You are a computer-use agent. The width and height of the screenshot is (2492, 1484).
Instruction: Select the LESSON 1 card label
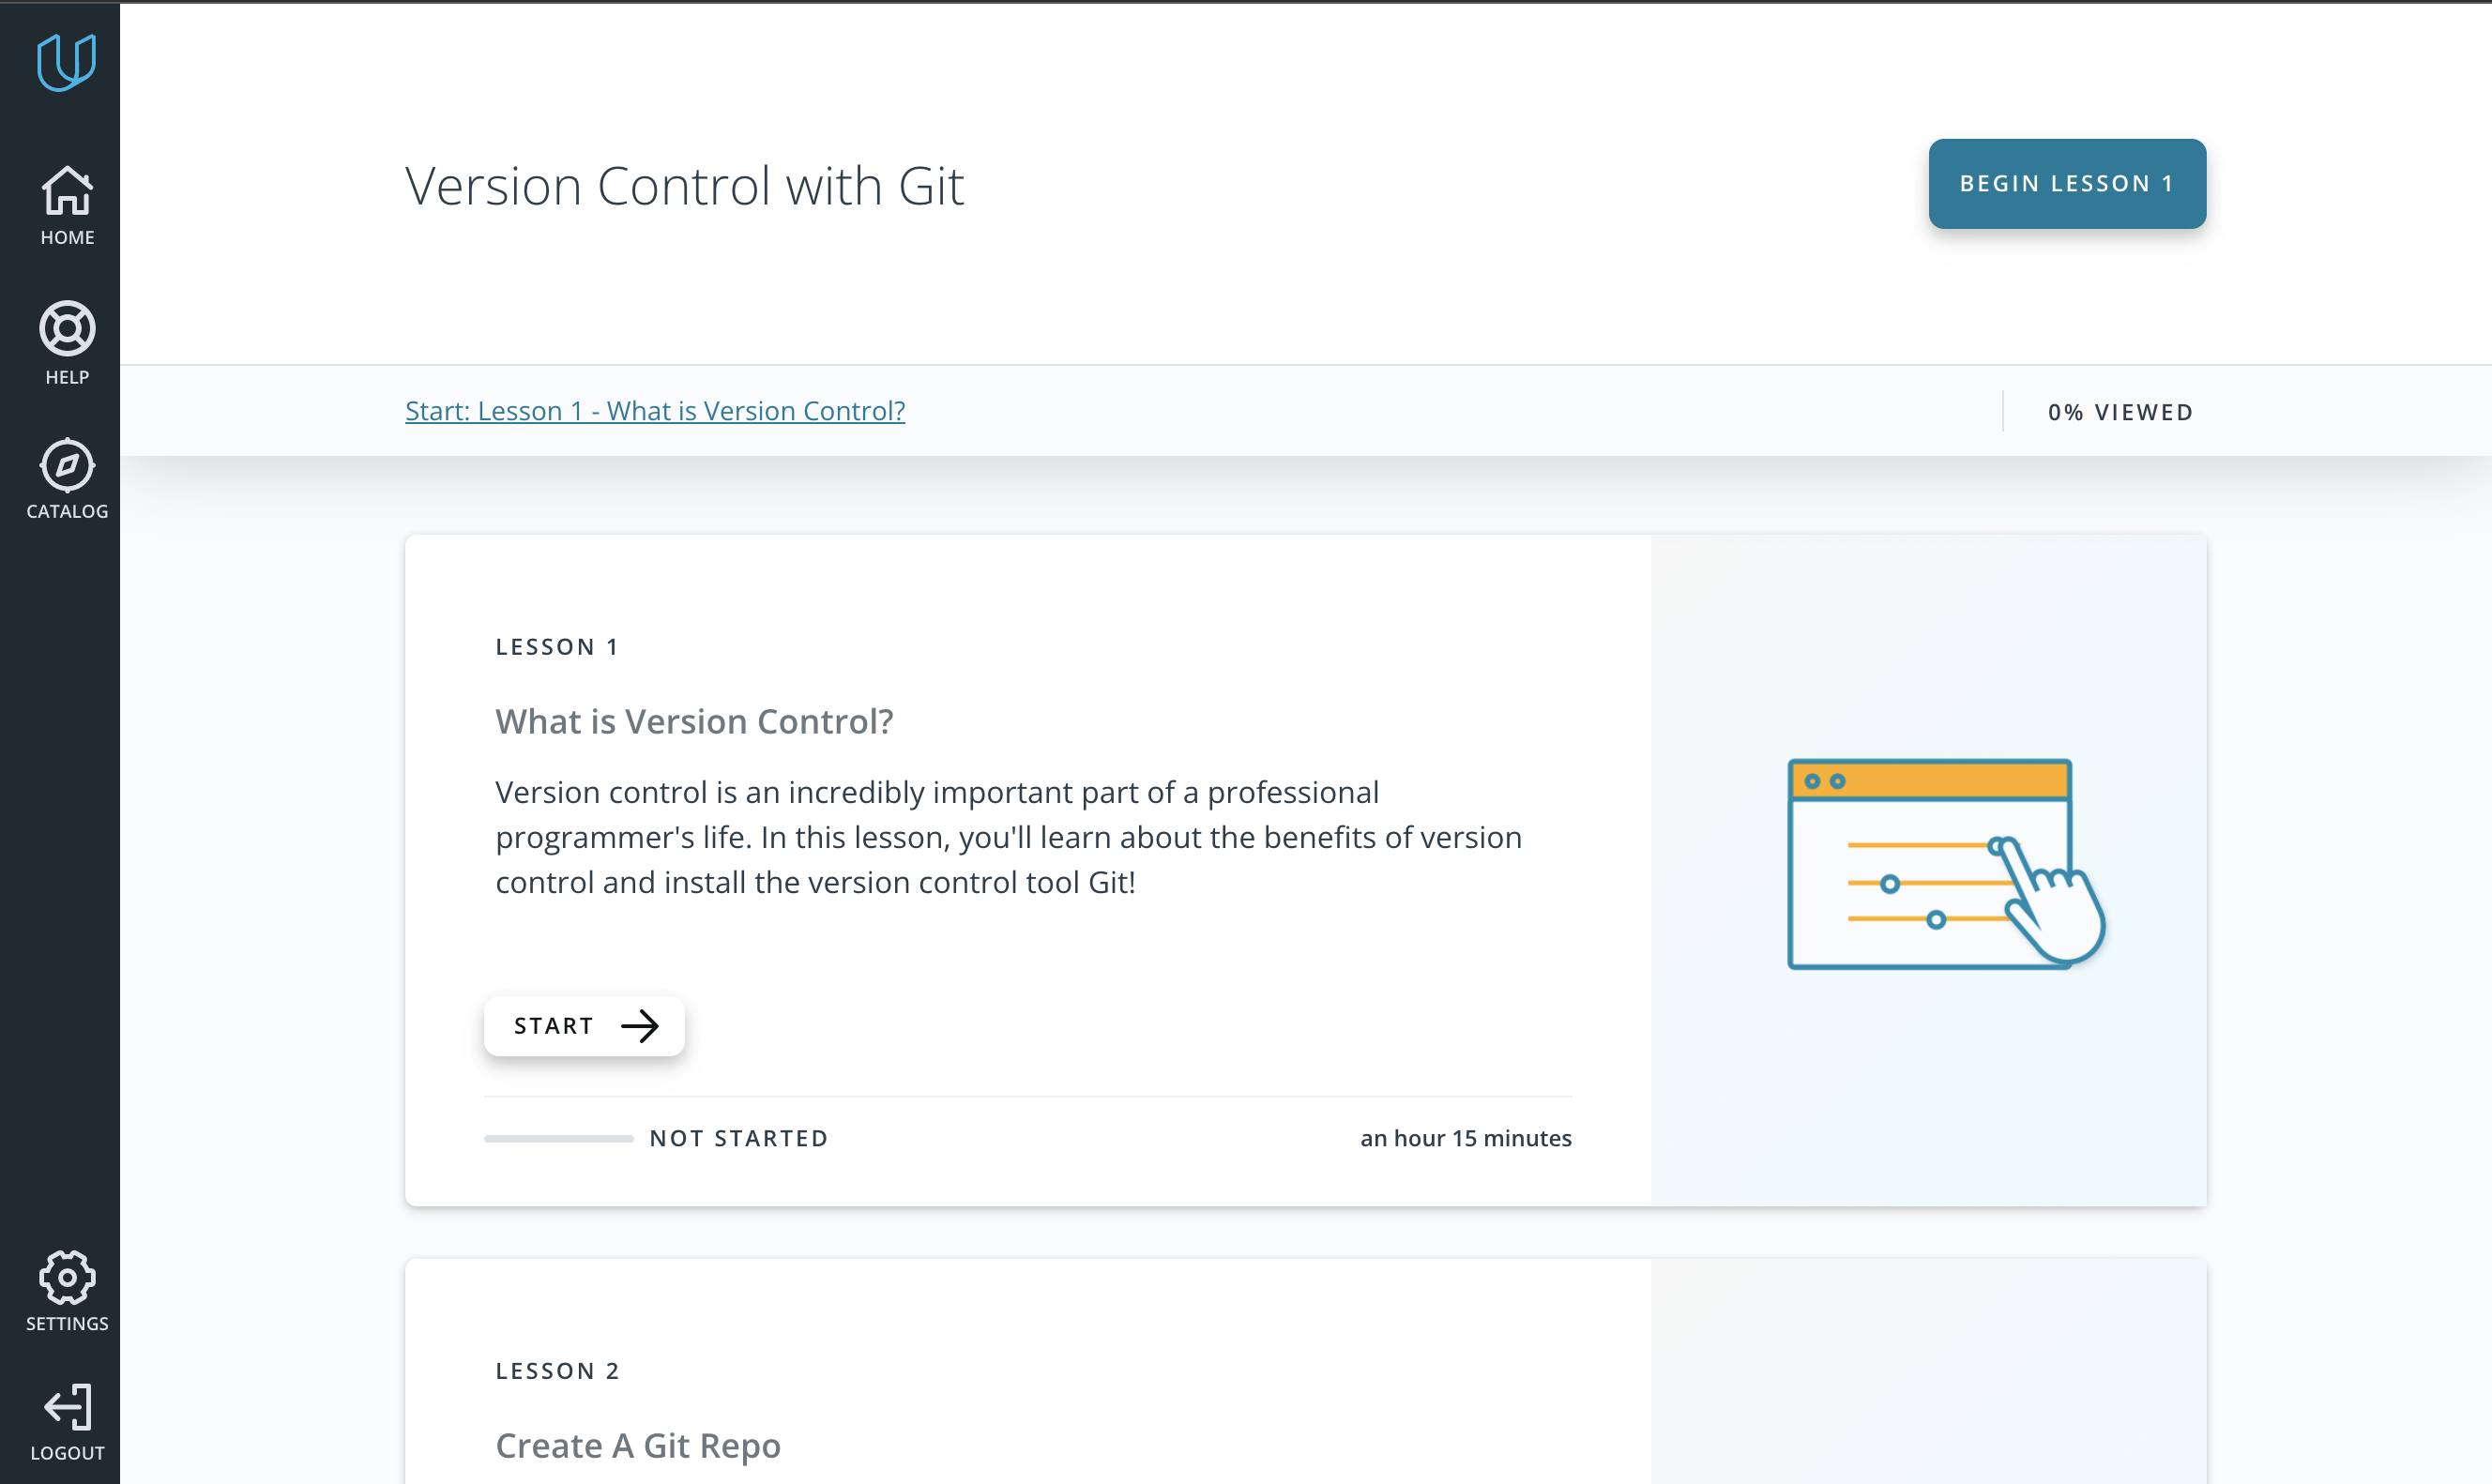point(556,646)
